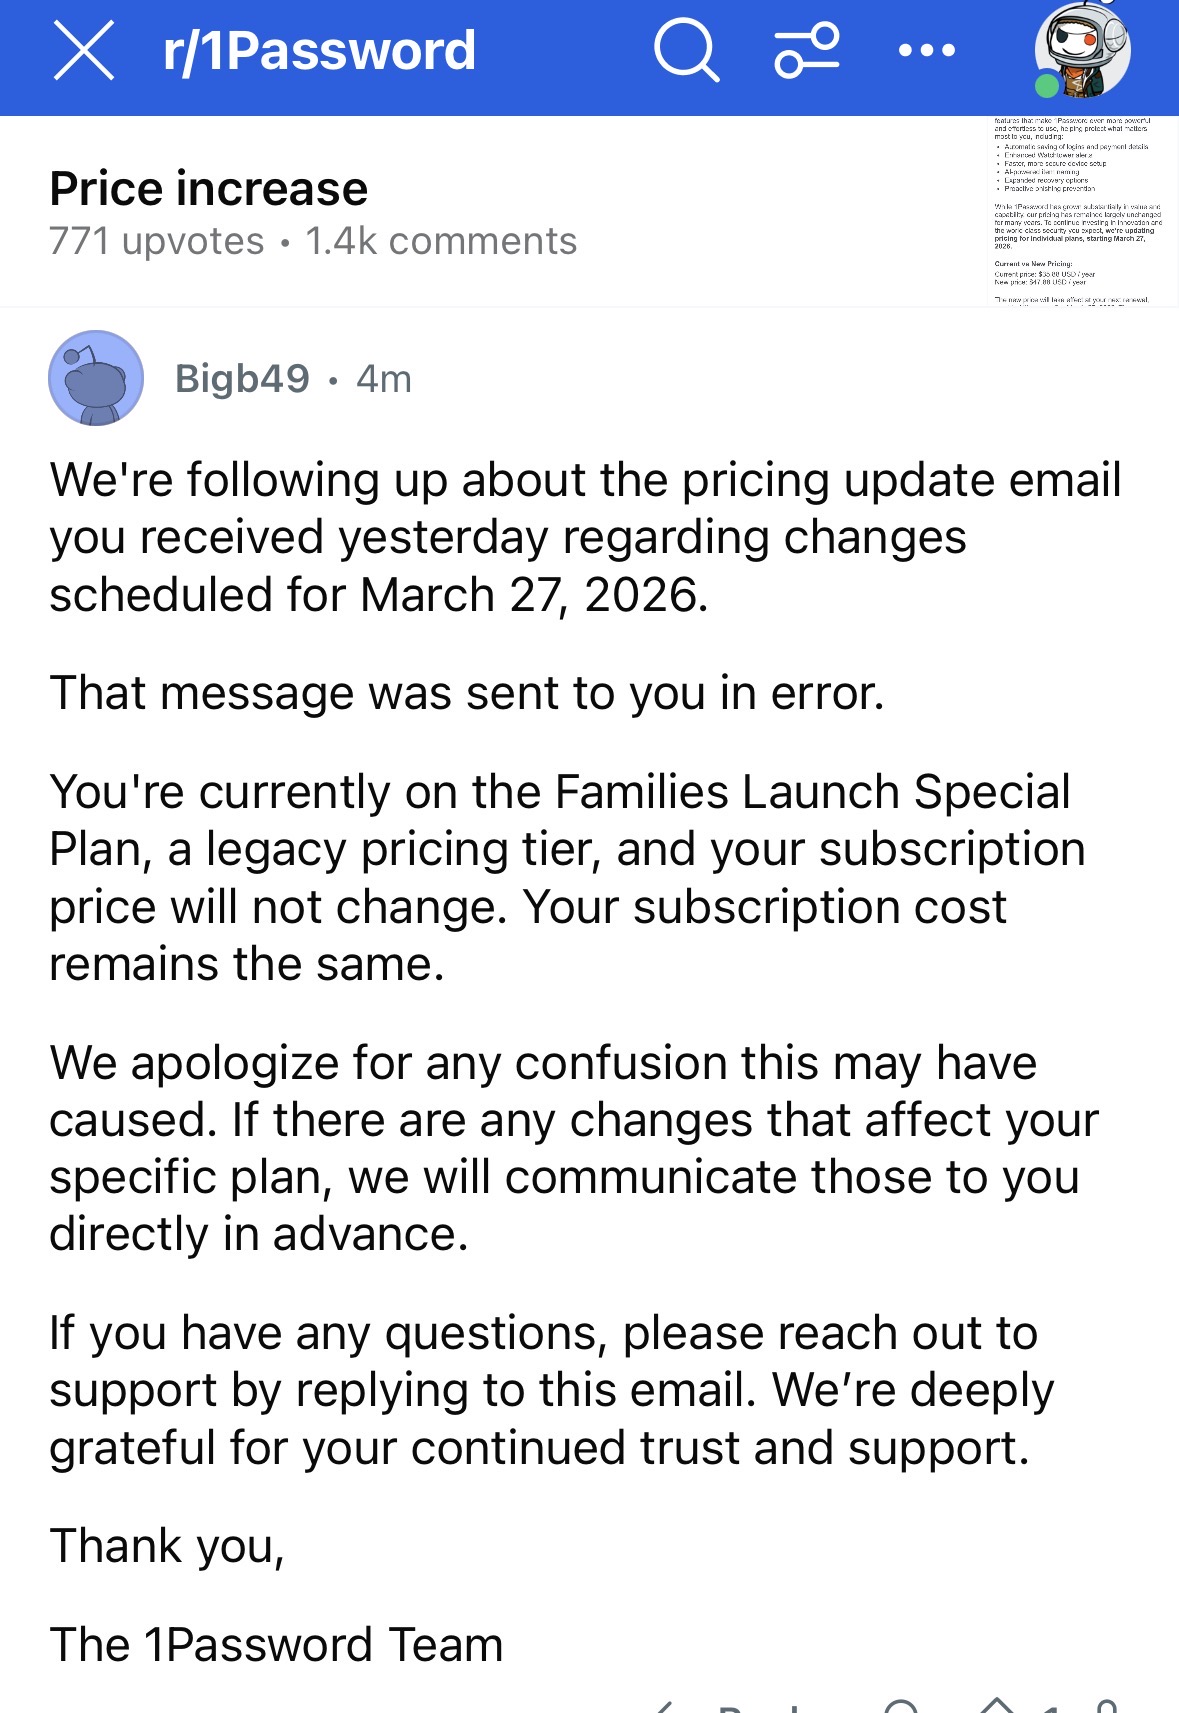Tap the 'We apologize for any confusion' paragraph
This screenshot has width=1179, height=1713.
574,1148
